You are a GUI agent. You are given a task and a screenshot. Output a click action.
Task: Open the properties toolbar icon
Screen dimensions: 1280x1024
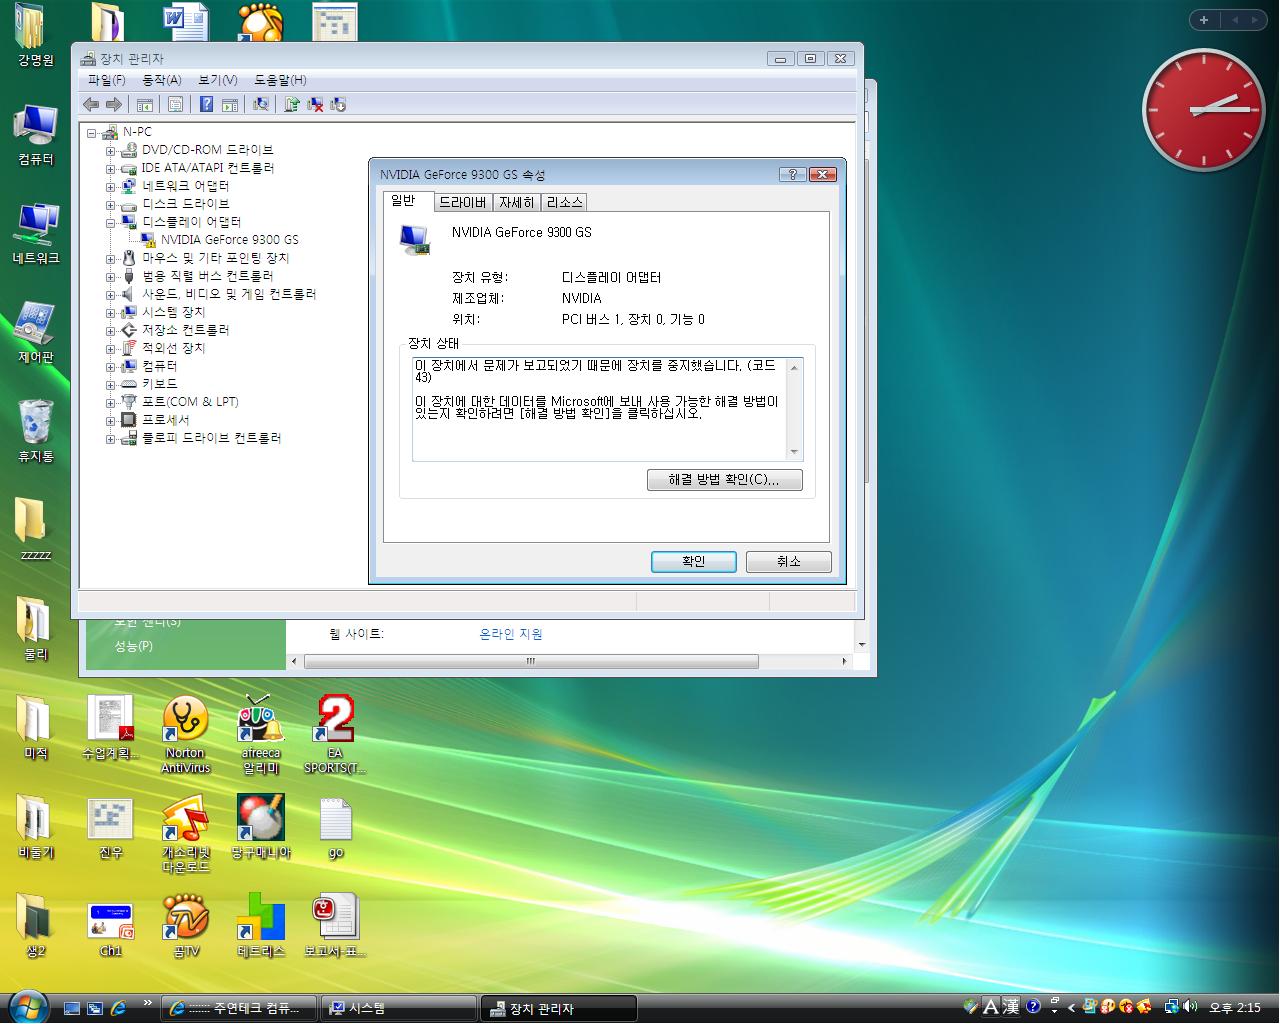tap(176, 104)
